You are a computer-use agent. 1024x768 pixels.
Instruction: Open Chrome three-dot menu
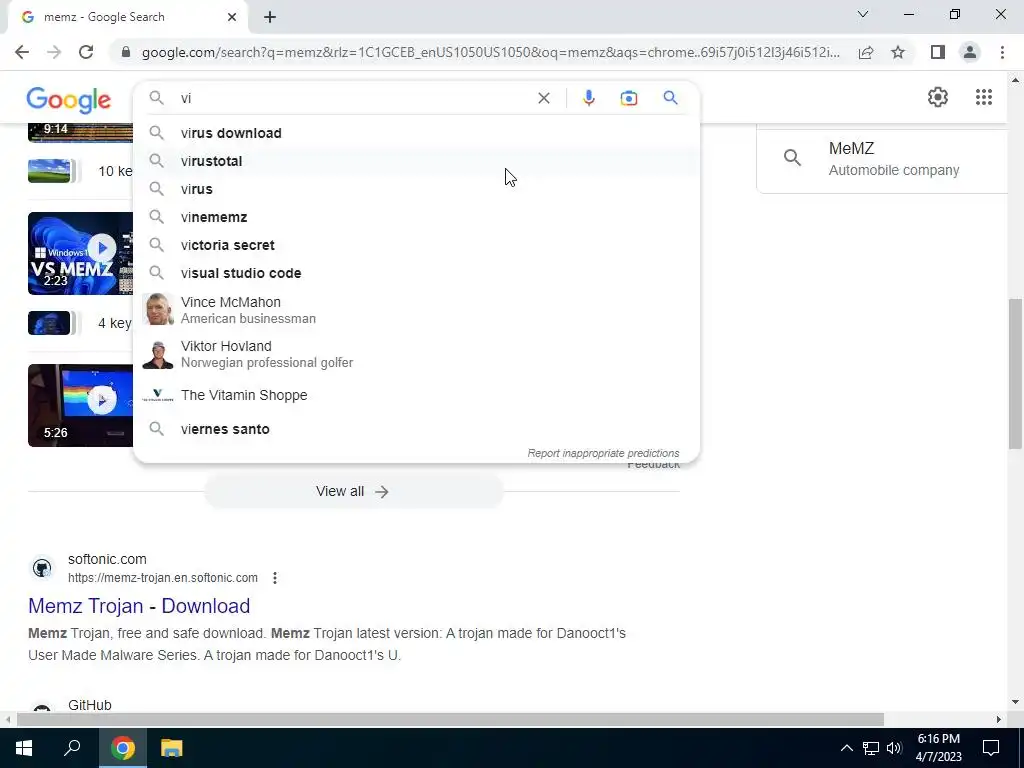(1002, 52)
